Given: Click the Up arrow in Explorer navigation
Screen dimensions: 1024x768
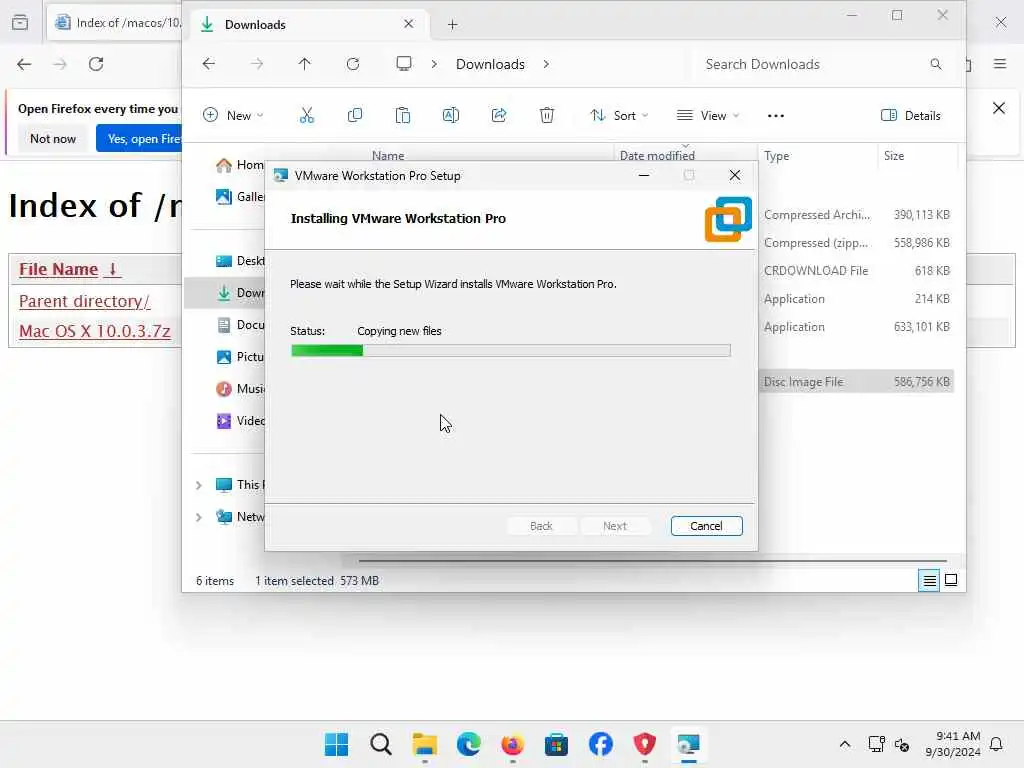Looking at the screenshot, I should tap(304, 64).
